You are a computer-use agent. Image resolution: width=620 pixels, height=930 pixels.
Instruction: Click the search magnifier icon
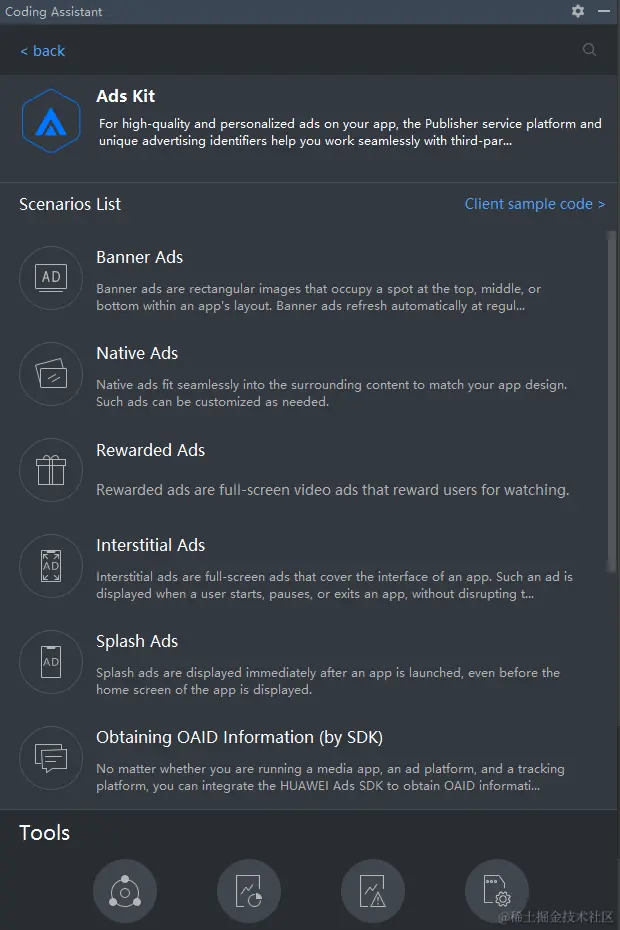click(589, 50)
